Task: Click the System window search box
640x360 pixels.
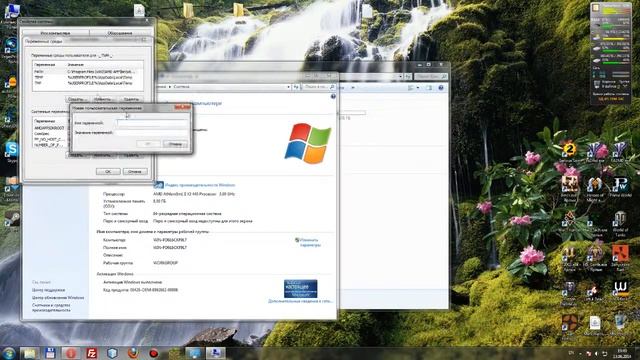Action: 319,87
